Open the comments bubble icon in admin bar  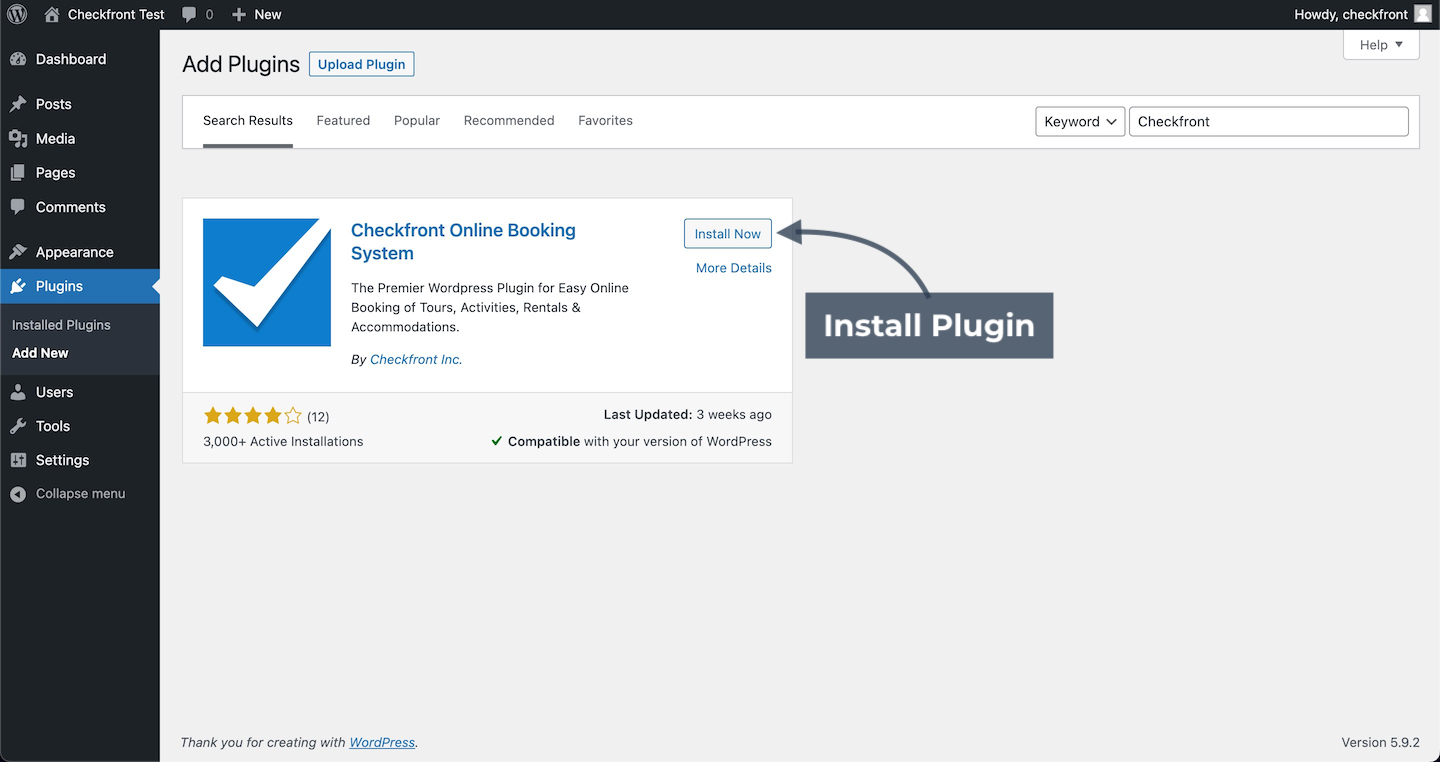coord(189,14)
